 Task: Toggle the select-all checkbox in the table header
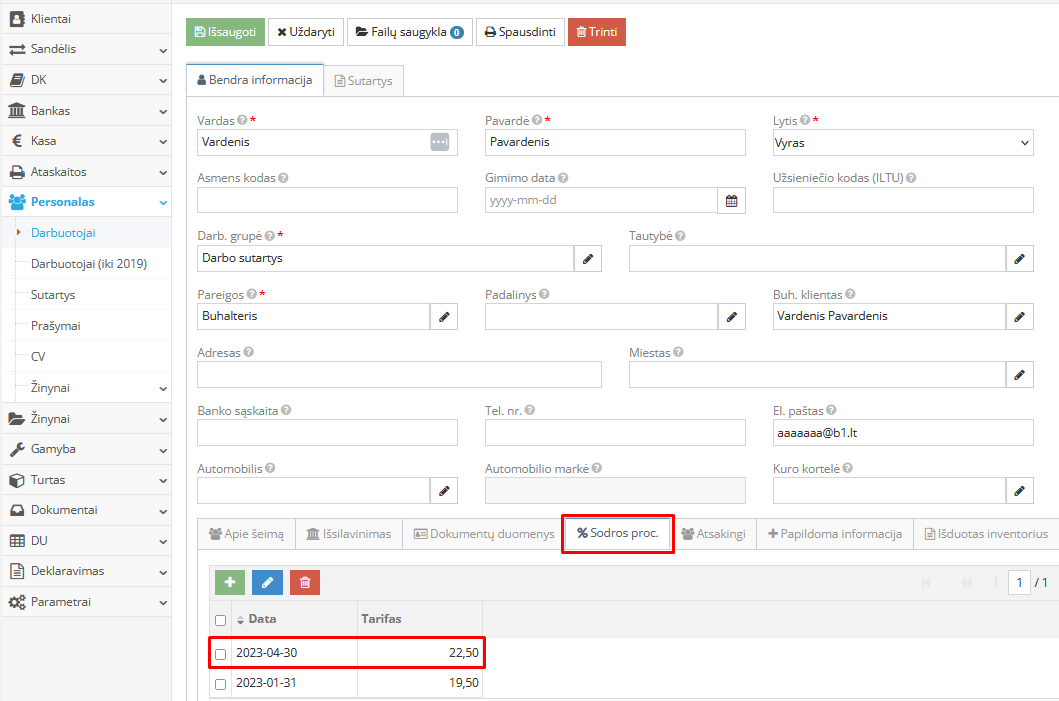[221, 620]
